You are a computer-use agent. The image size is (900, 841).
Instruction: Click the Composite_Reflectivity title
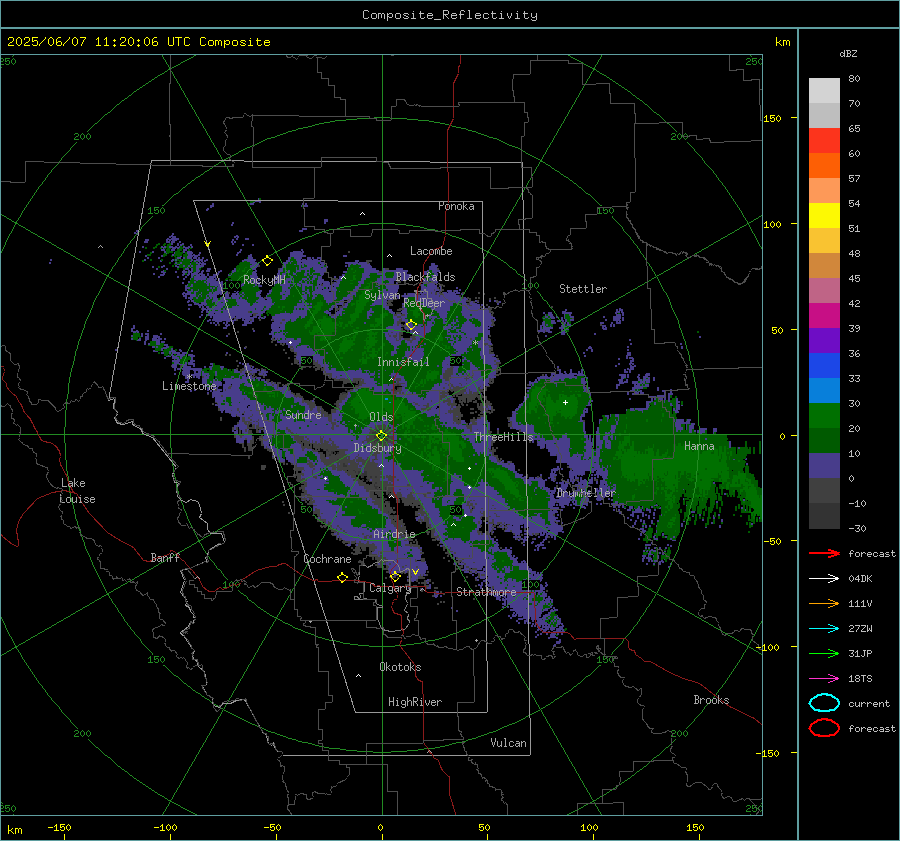(x=449, y=15)
